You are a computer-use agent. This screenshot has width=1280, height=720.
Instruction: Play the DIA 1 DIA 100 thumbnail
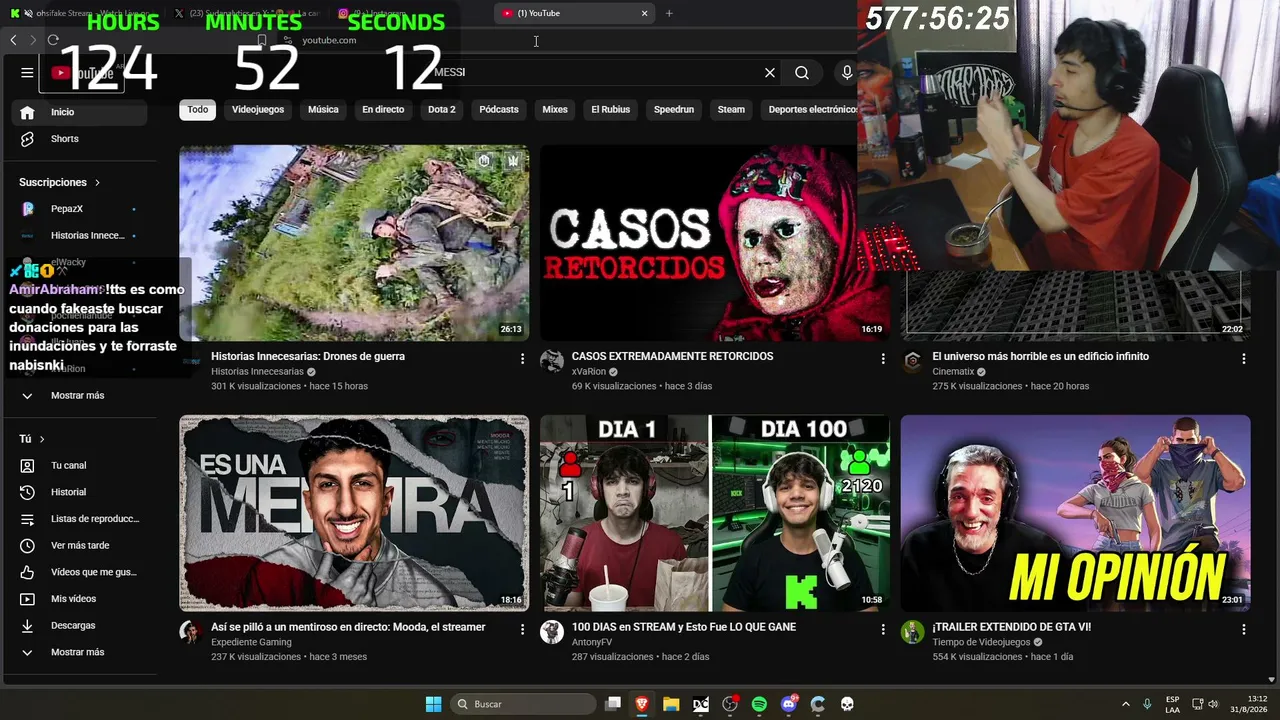click(715, 513)
